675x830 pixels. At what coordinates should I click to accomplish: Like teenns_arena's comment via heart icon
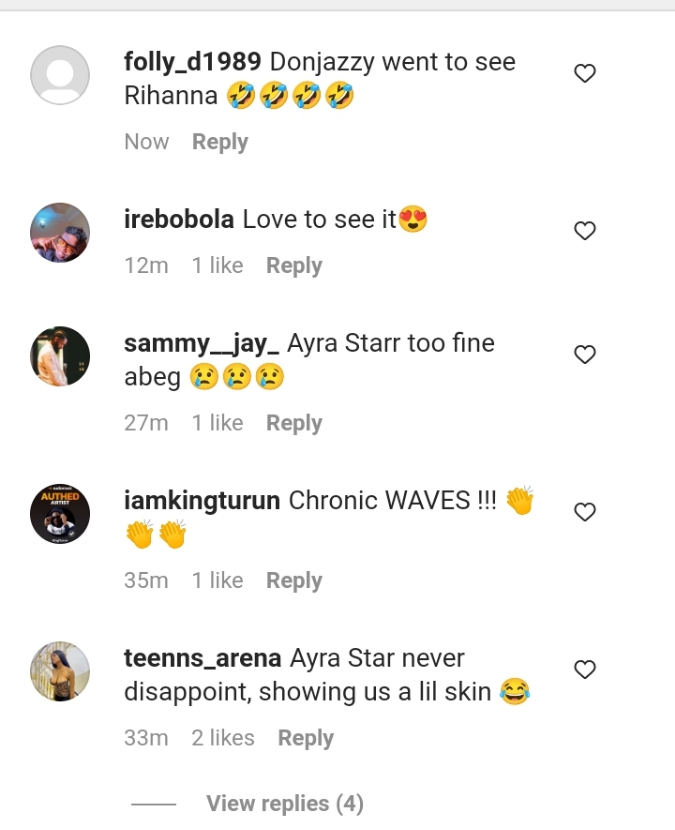[x=585, y=669]
